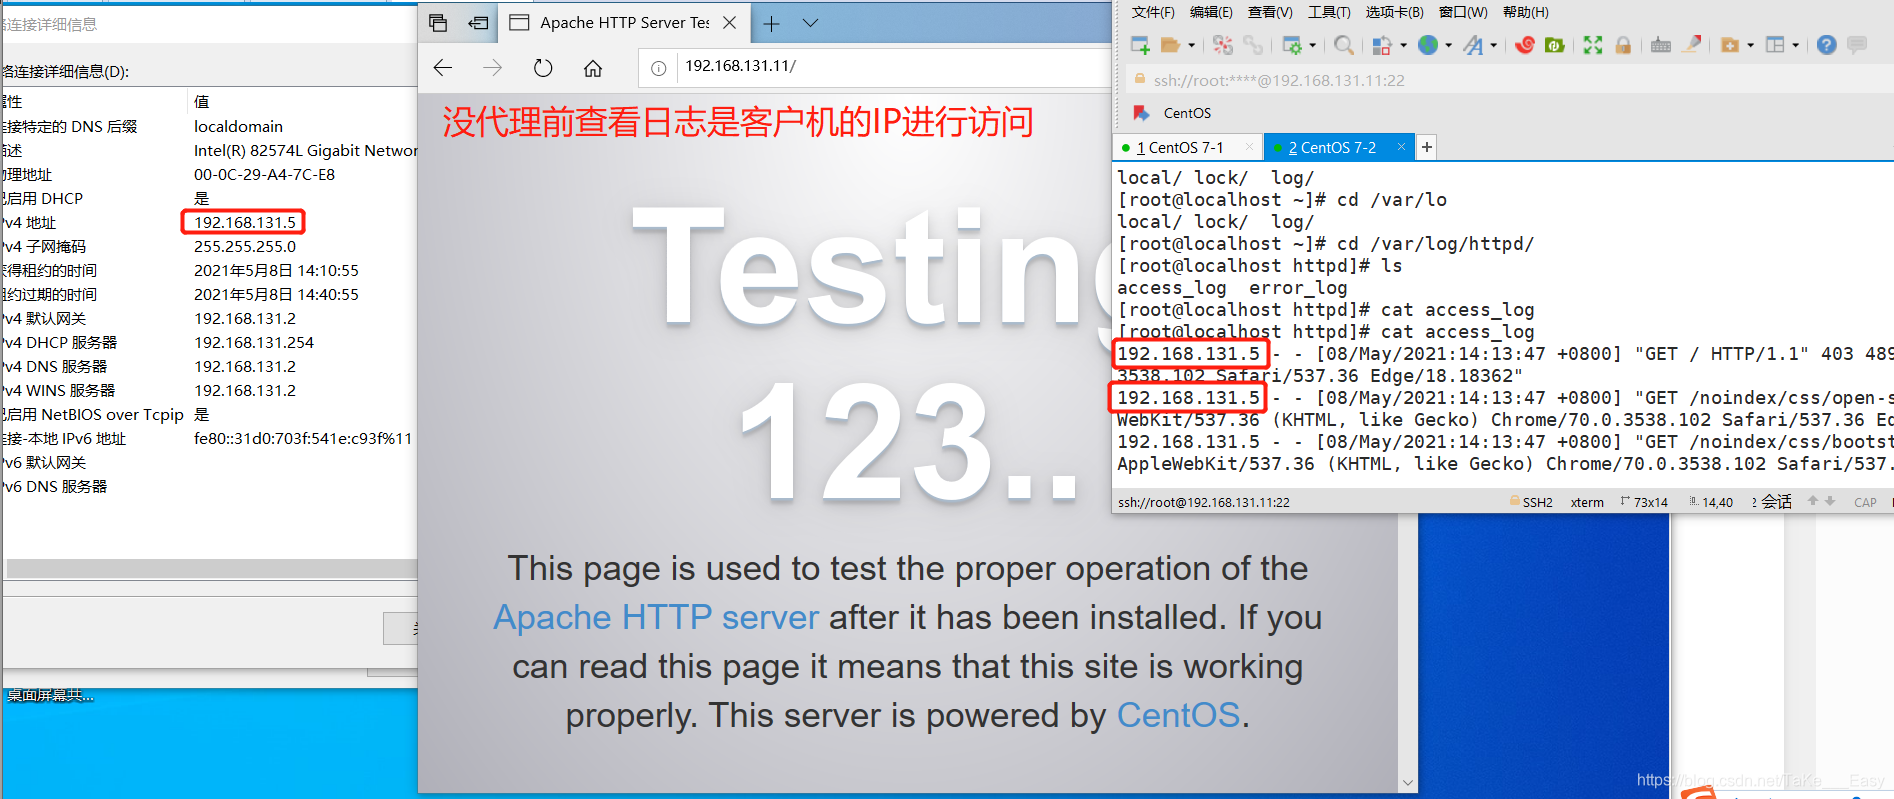Click the new folder plus icon in Xshell

1730,45
